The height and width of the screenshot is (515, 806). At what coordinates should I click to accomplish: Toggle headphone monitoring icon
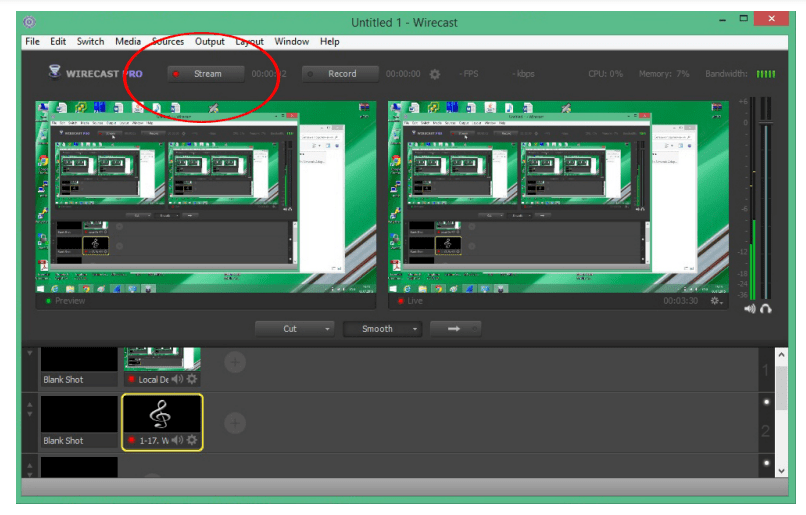click(766, 308)
